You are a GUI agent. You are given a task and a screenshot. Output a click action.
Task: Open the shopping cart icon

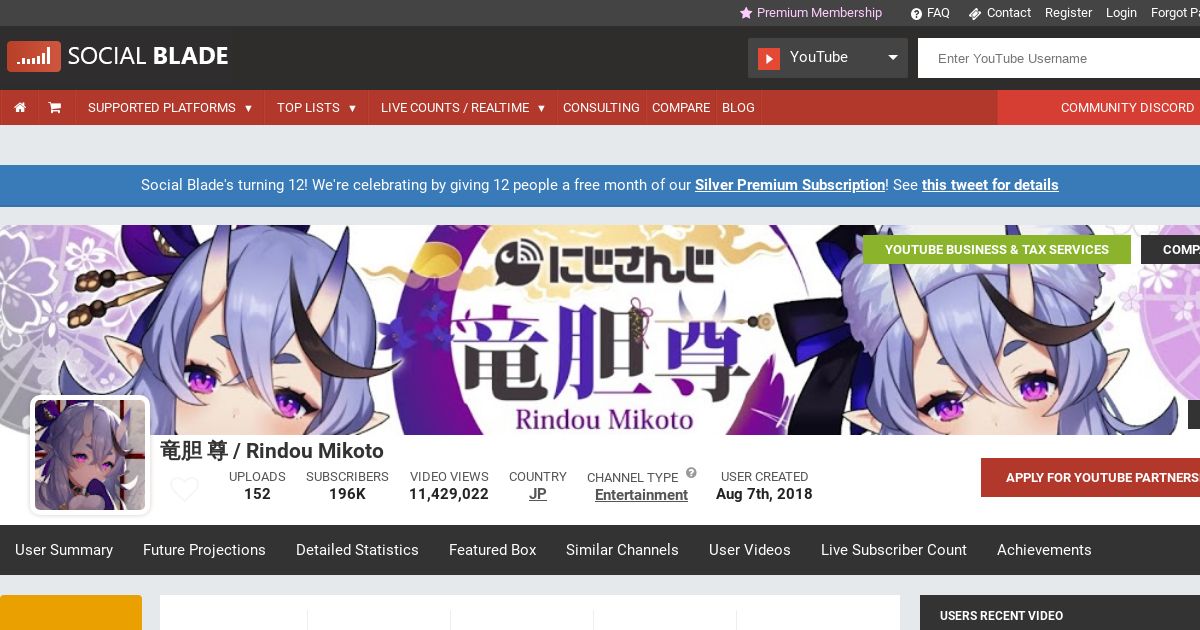pos(55,107)
